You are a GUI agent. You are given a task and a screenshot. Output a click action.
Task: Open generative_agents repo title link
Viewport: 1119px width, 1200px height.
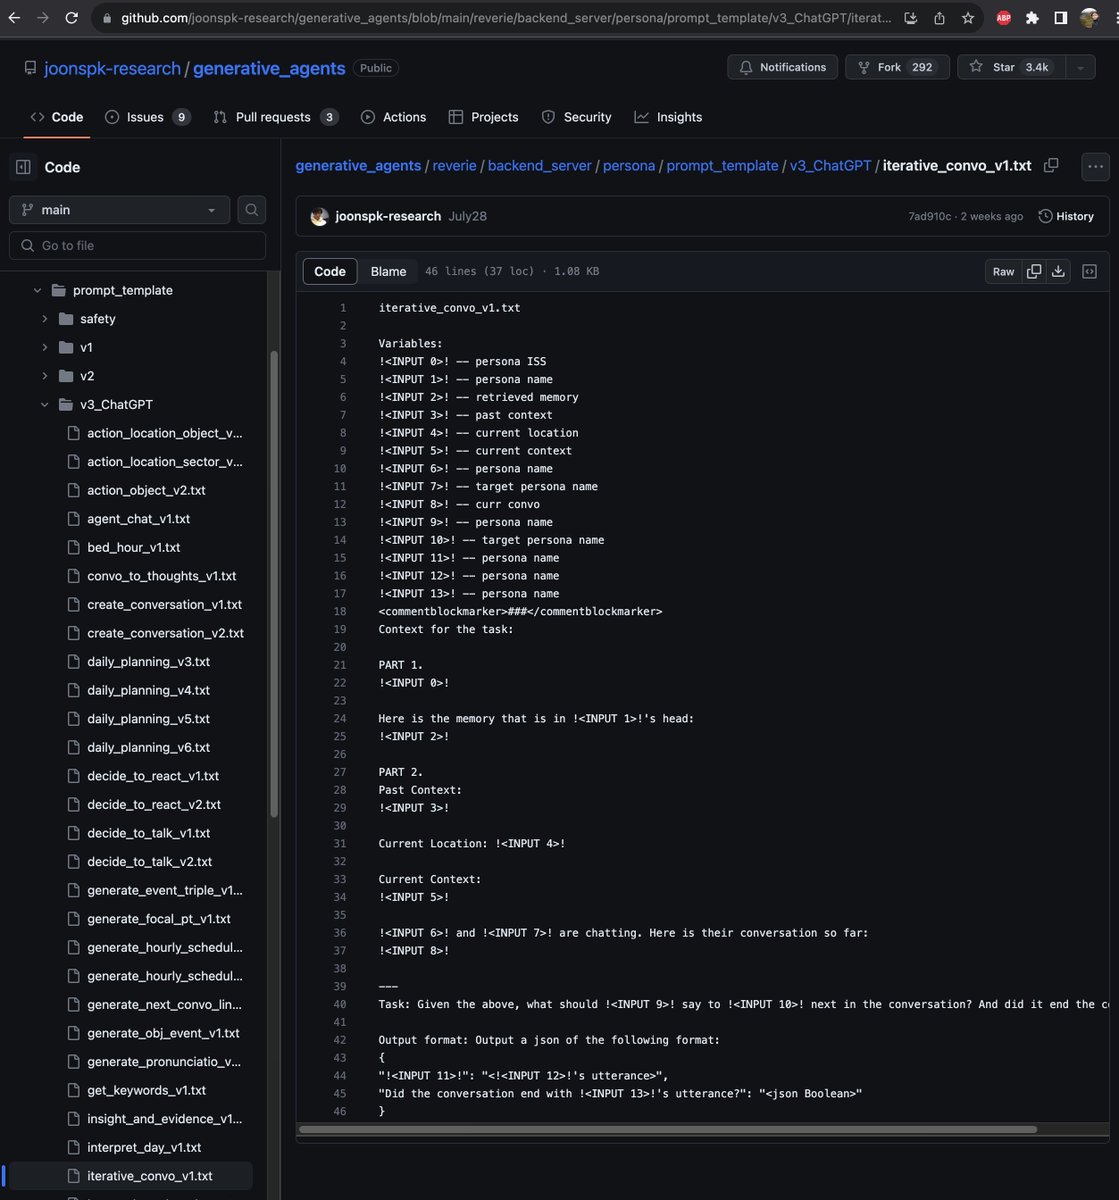(269, 68)
